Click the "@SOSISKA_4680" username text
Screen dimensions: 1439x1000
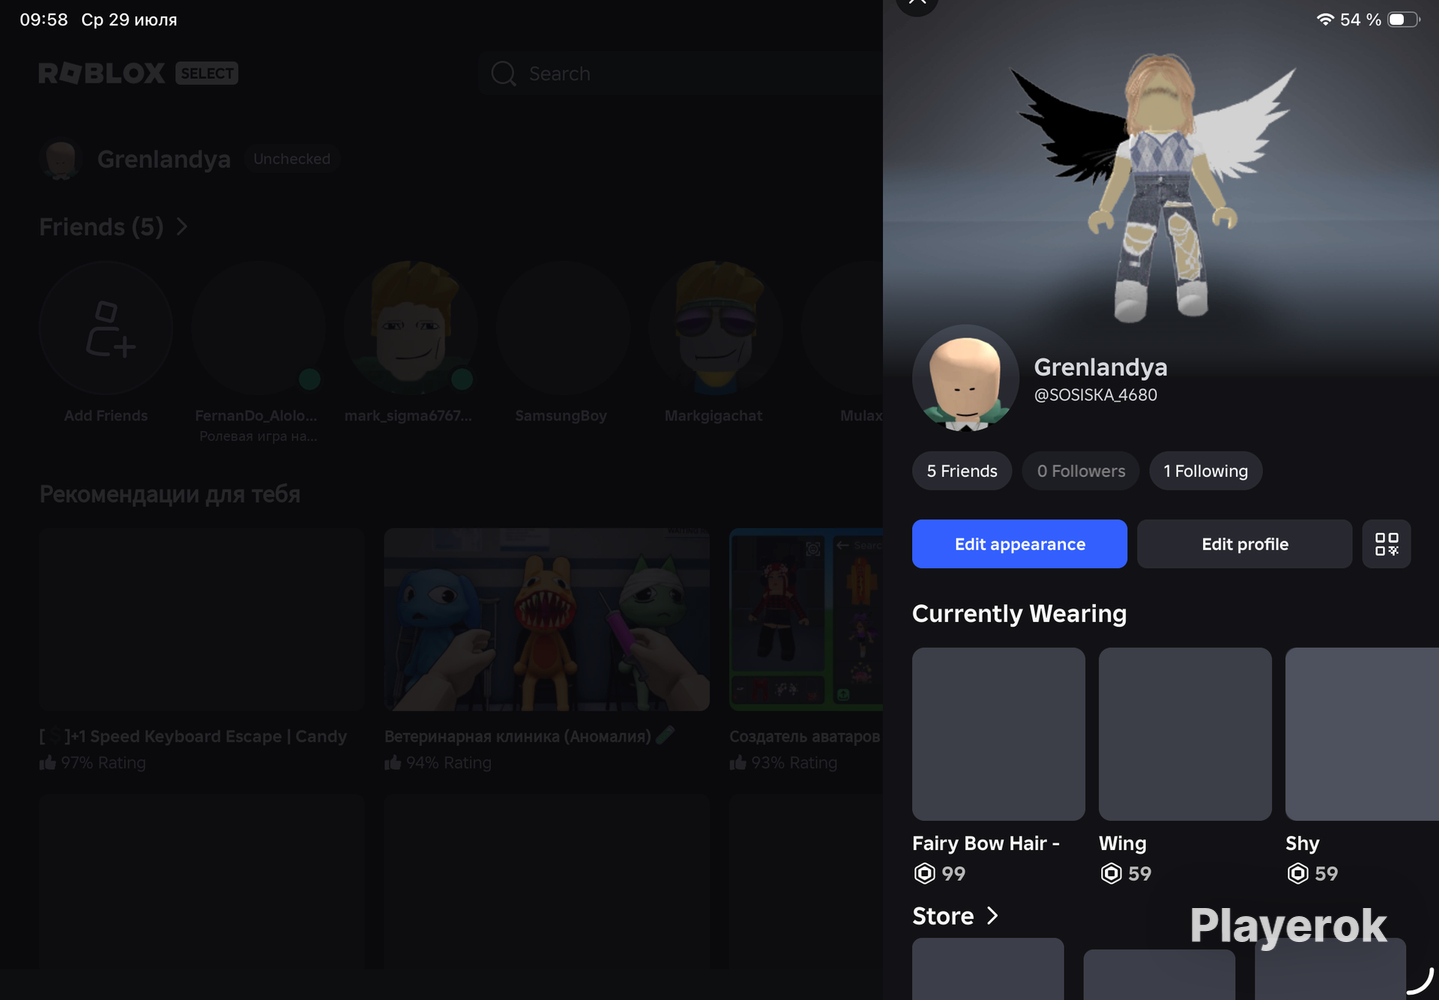(1096, 395)
